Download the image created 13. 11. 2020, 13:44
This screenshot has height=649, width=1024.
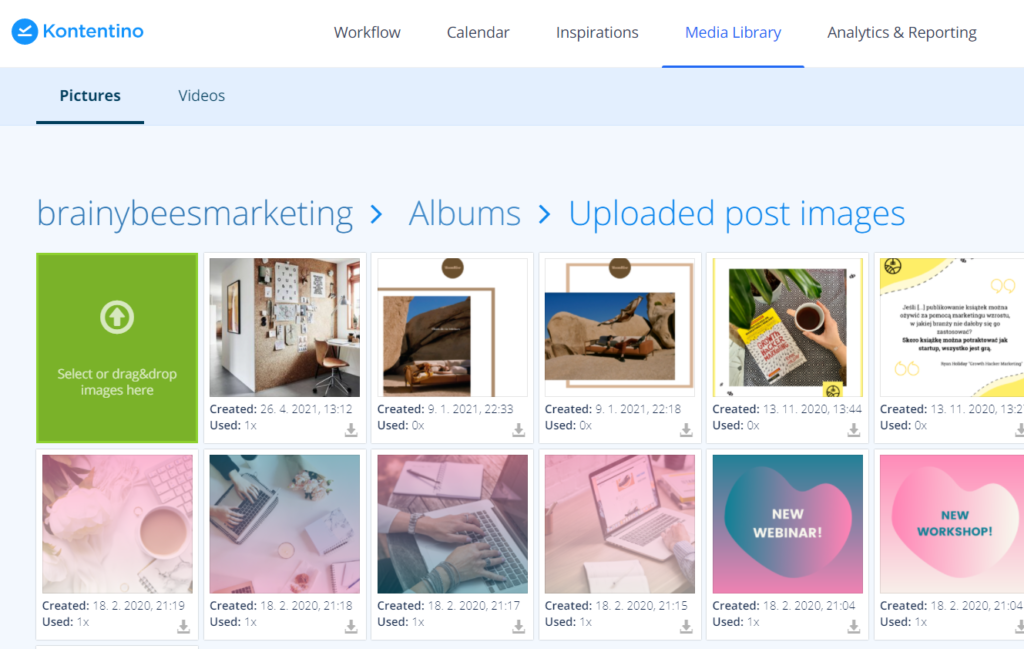click(x=854, y=430)
